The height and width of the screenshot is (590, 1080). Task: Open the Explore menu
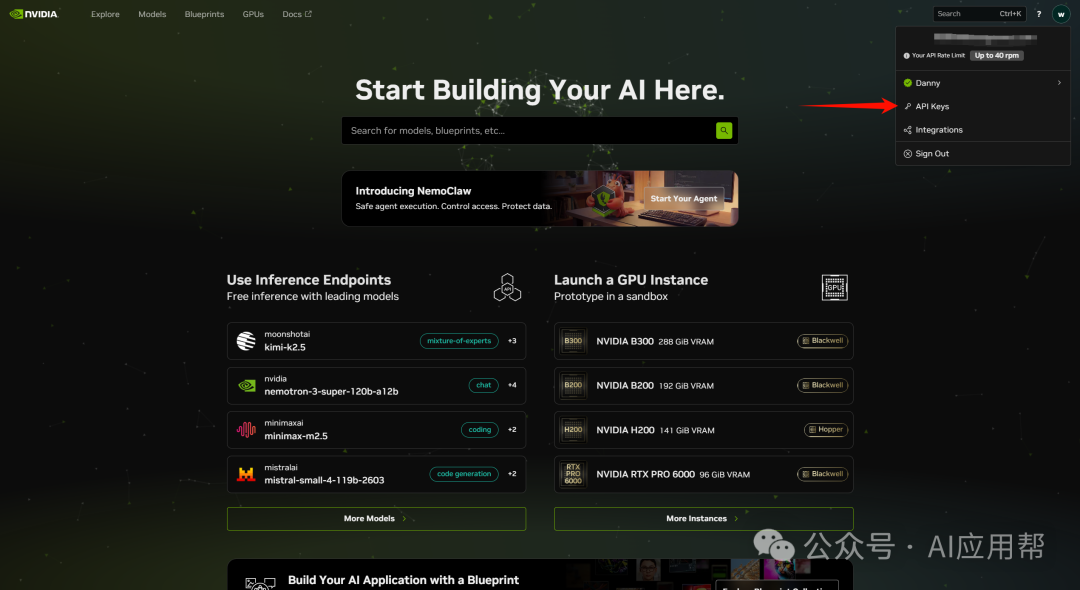(105, 14)
